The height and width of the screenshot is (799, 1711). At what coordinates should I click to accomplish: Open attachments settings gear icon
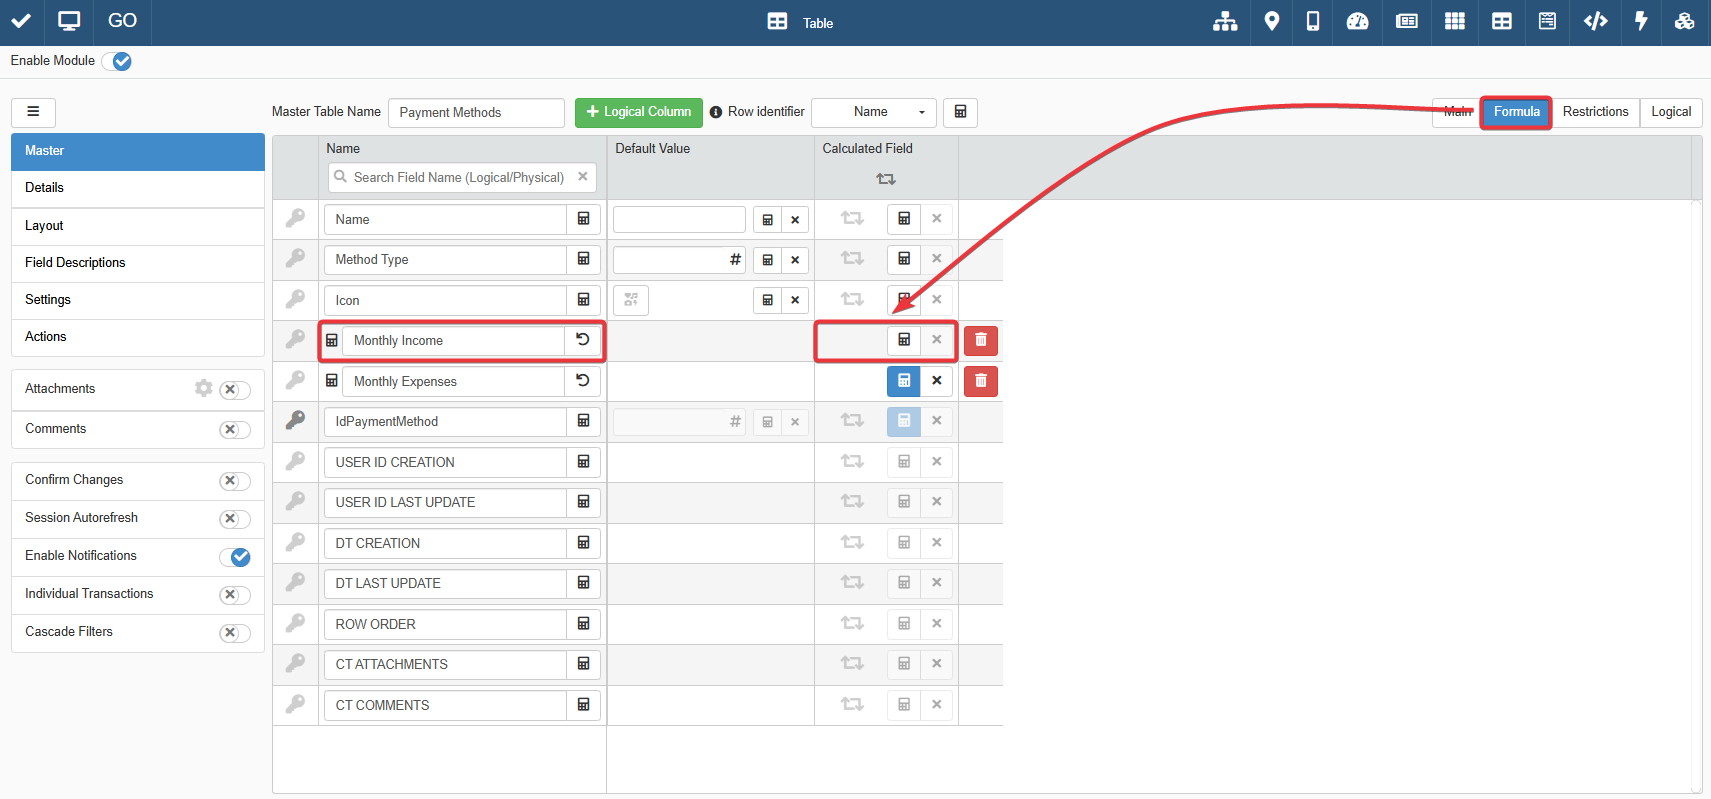tap(204, 388)
